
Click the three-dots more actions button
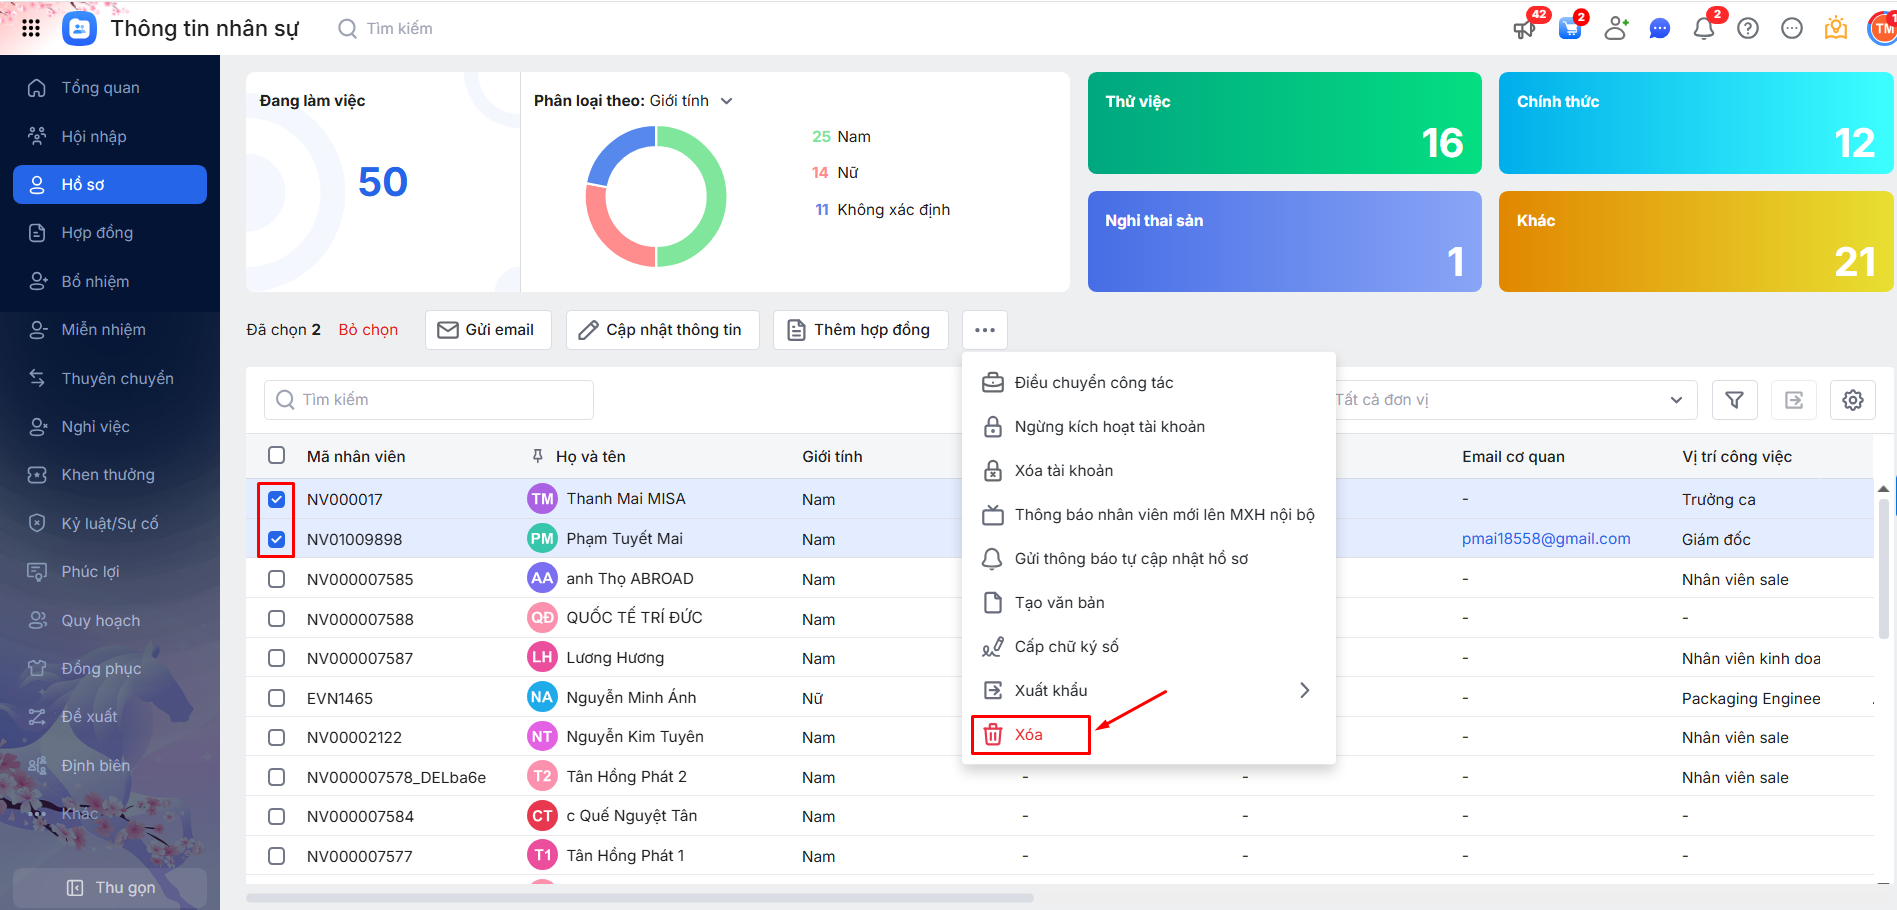point(985,330)
